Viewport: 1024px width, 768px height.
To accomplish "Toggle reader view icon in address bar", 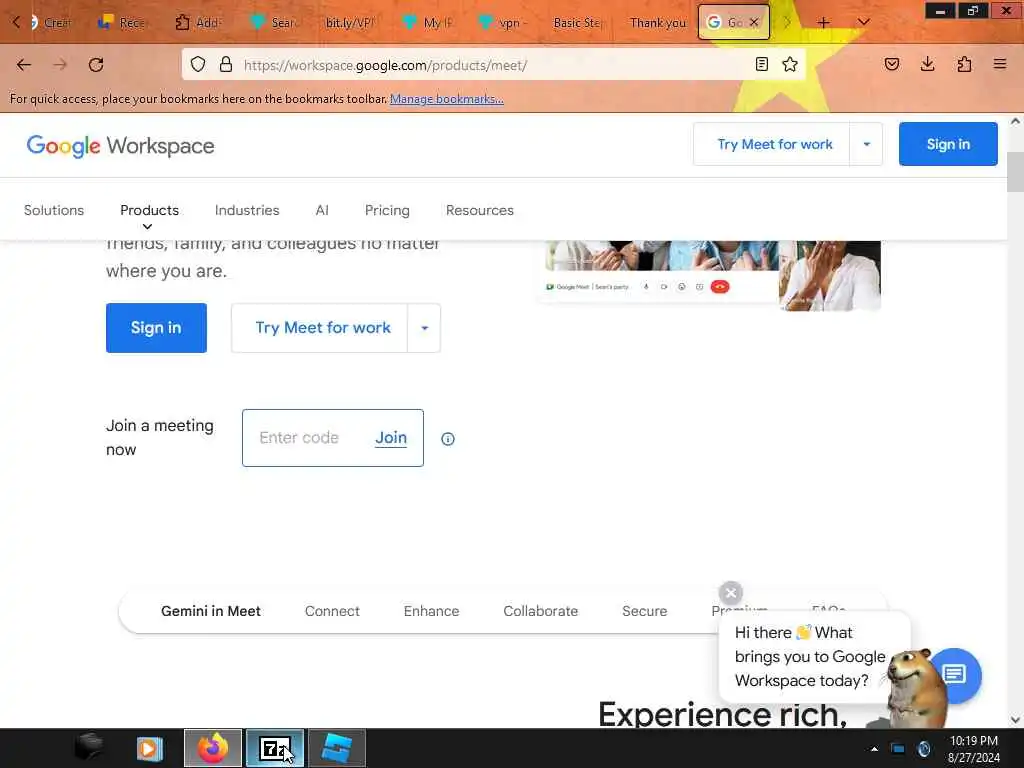I will [761, 64].
